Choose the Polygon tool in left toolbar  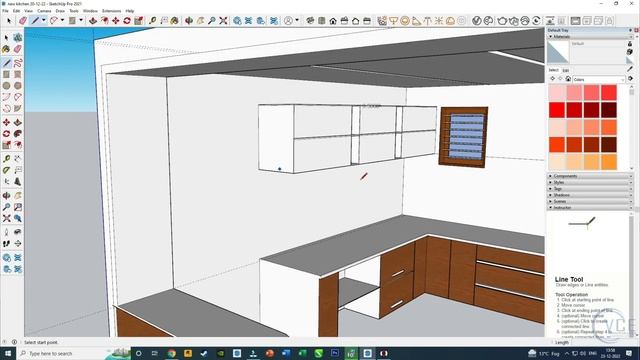click(18, 86)
